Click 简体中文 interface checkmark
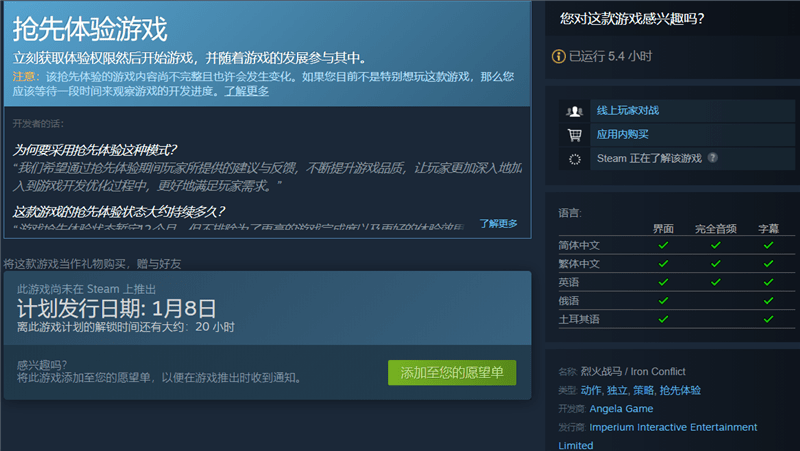Viewport: 800px width, 451px height. (663, 245)
